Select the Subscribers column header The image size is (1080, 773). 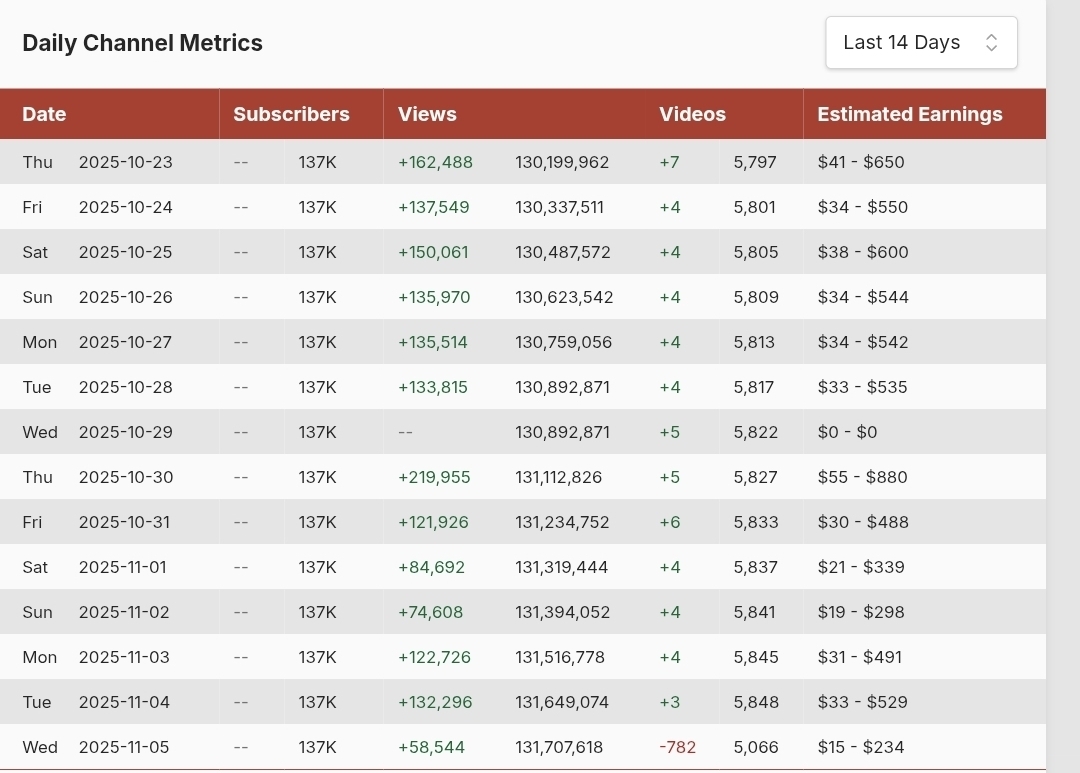[291, 114]
